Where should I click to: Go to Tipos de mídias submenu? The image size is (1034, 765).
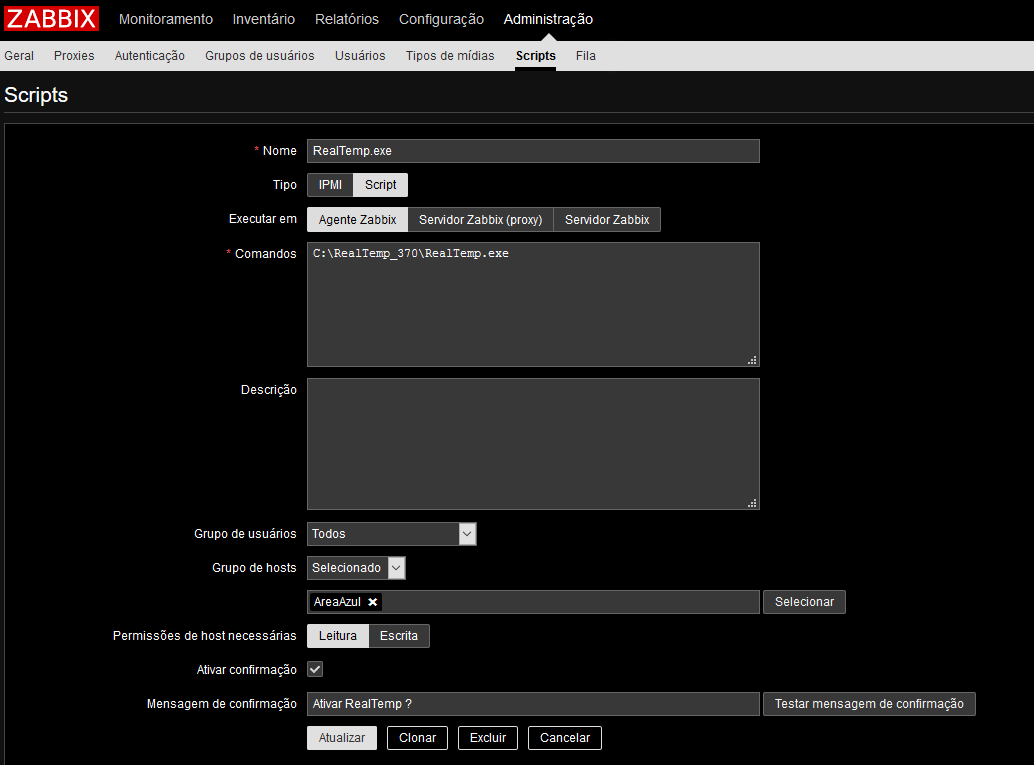coord(450,55)
